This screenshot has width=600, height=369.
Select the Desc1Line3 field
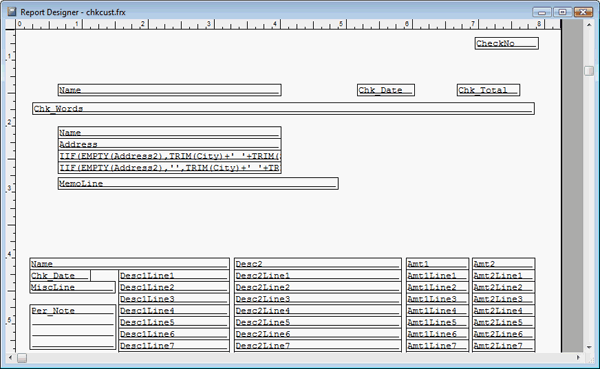174,299
